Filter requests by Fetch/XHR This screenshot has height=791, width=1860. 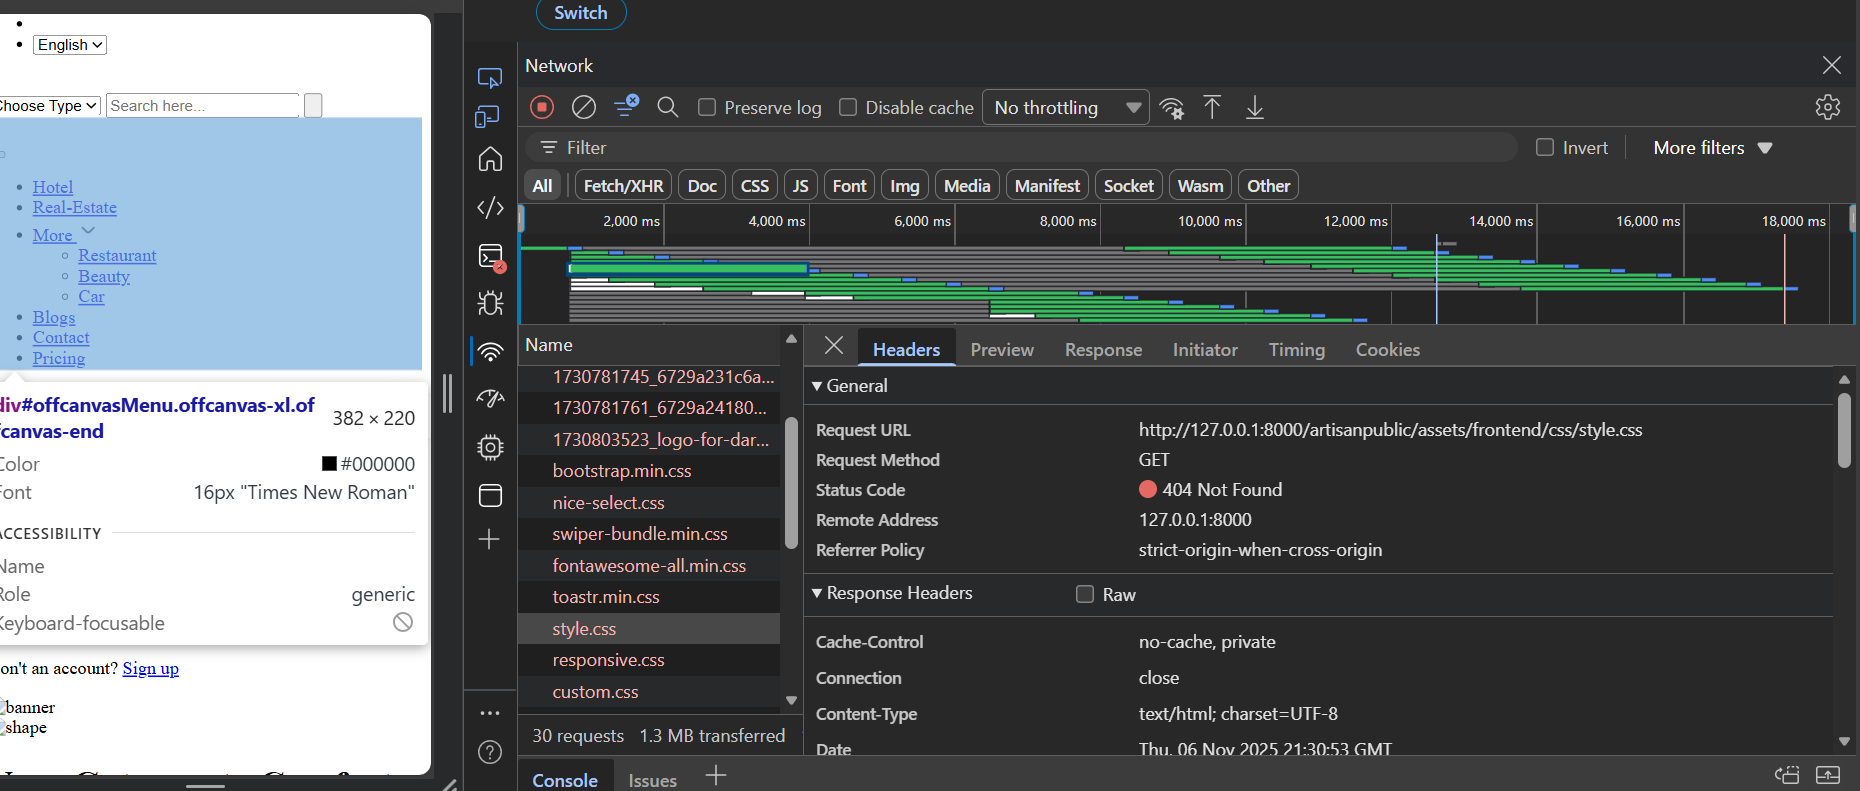tap(623, 186)
